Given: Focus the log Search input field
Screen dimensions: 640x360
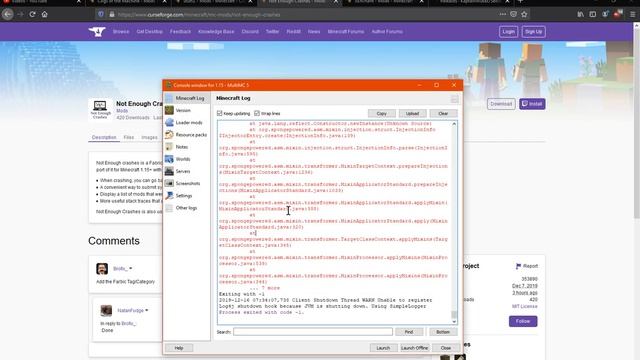Looking at the screenshot, I should (313, 332).
